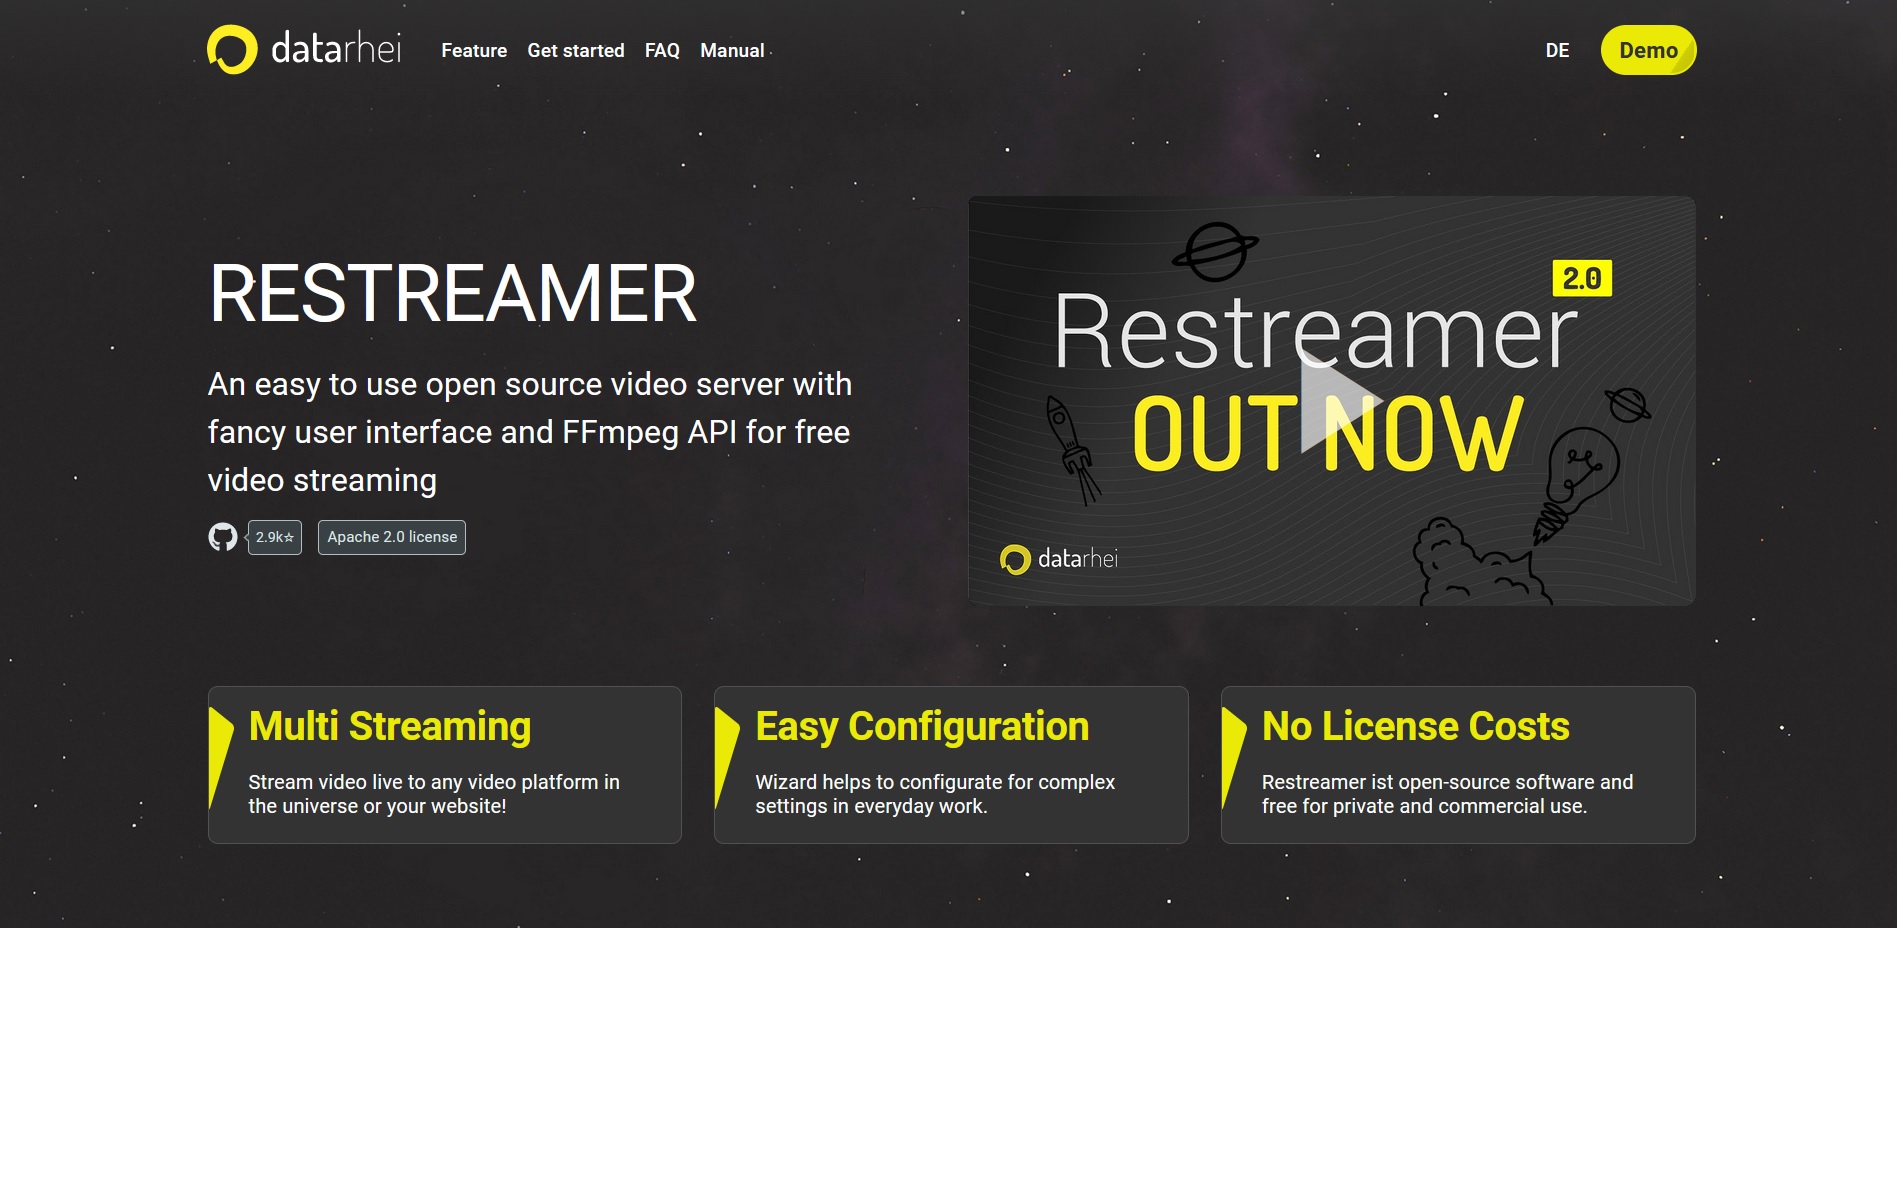Open the Manual nav link
Viewport: 1897px width, 1204px height.
[x=732, y=51]
